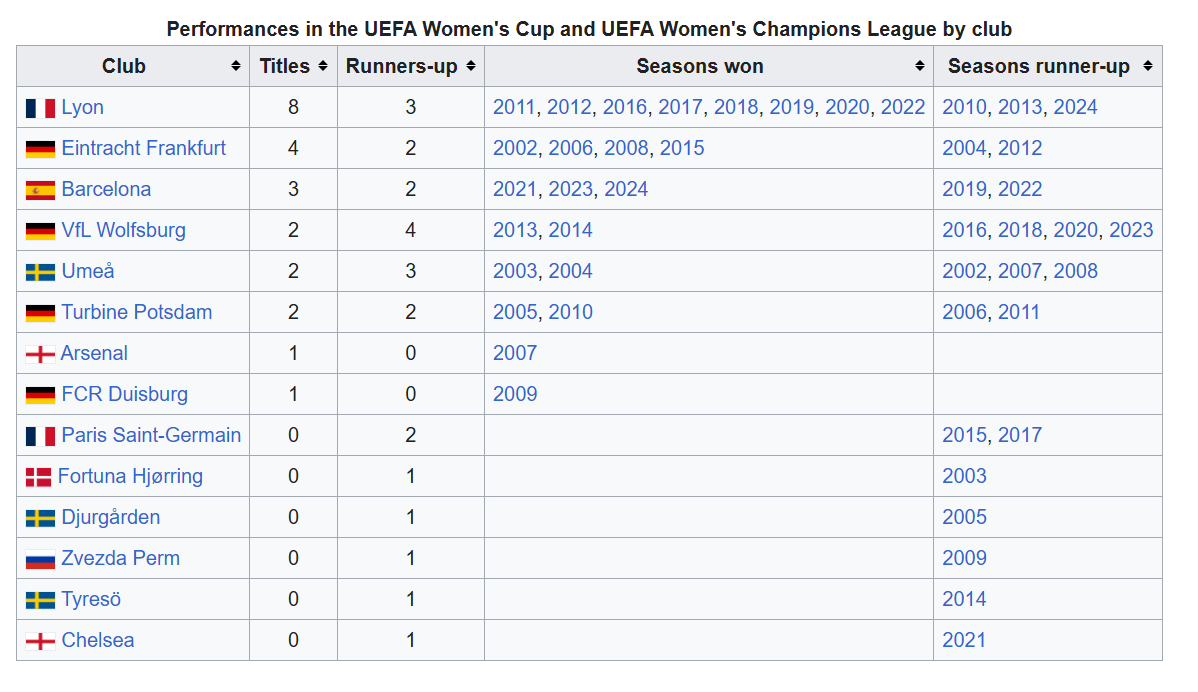Click the French flag icon beside Lyon
1198x692 pixels.
click(x=40, y=108)
